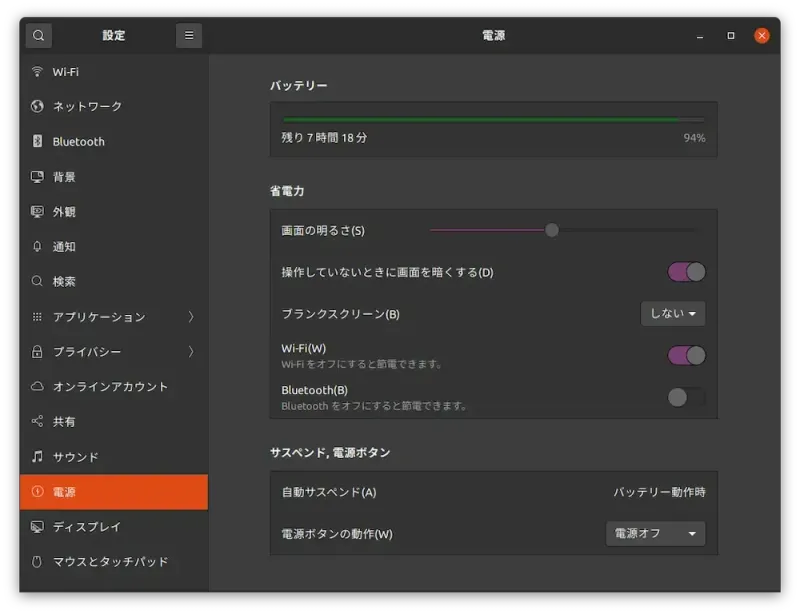The image size is (800, 614).
Task: Open the search icon in Settings
Action: click(38, 35)
